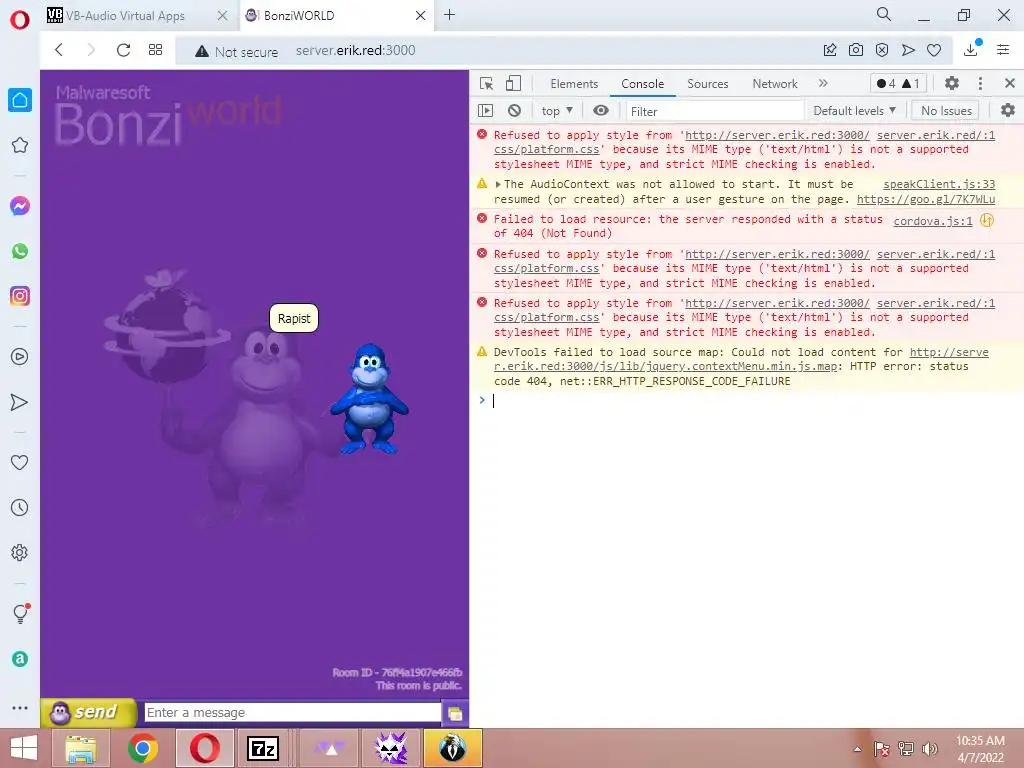Switch to the Sources tab

coord(707,84)
